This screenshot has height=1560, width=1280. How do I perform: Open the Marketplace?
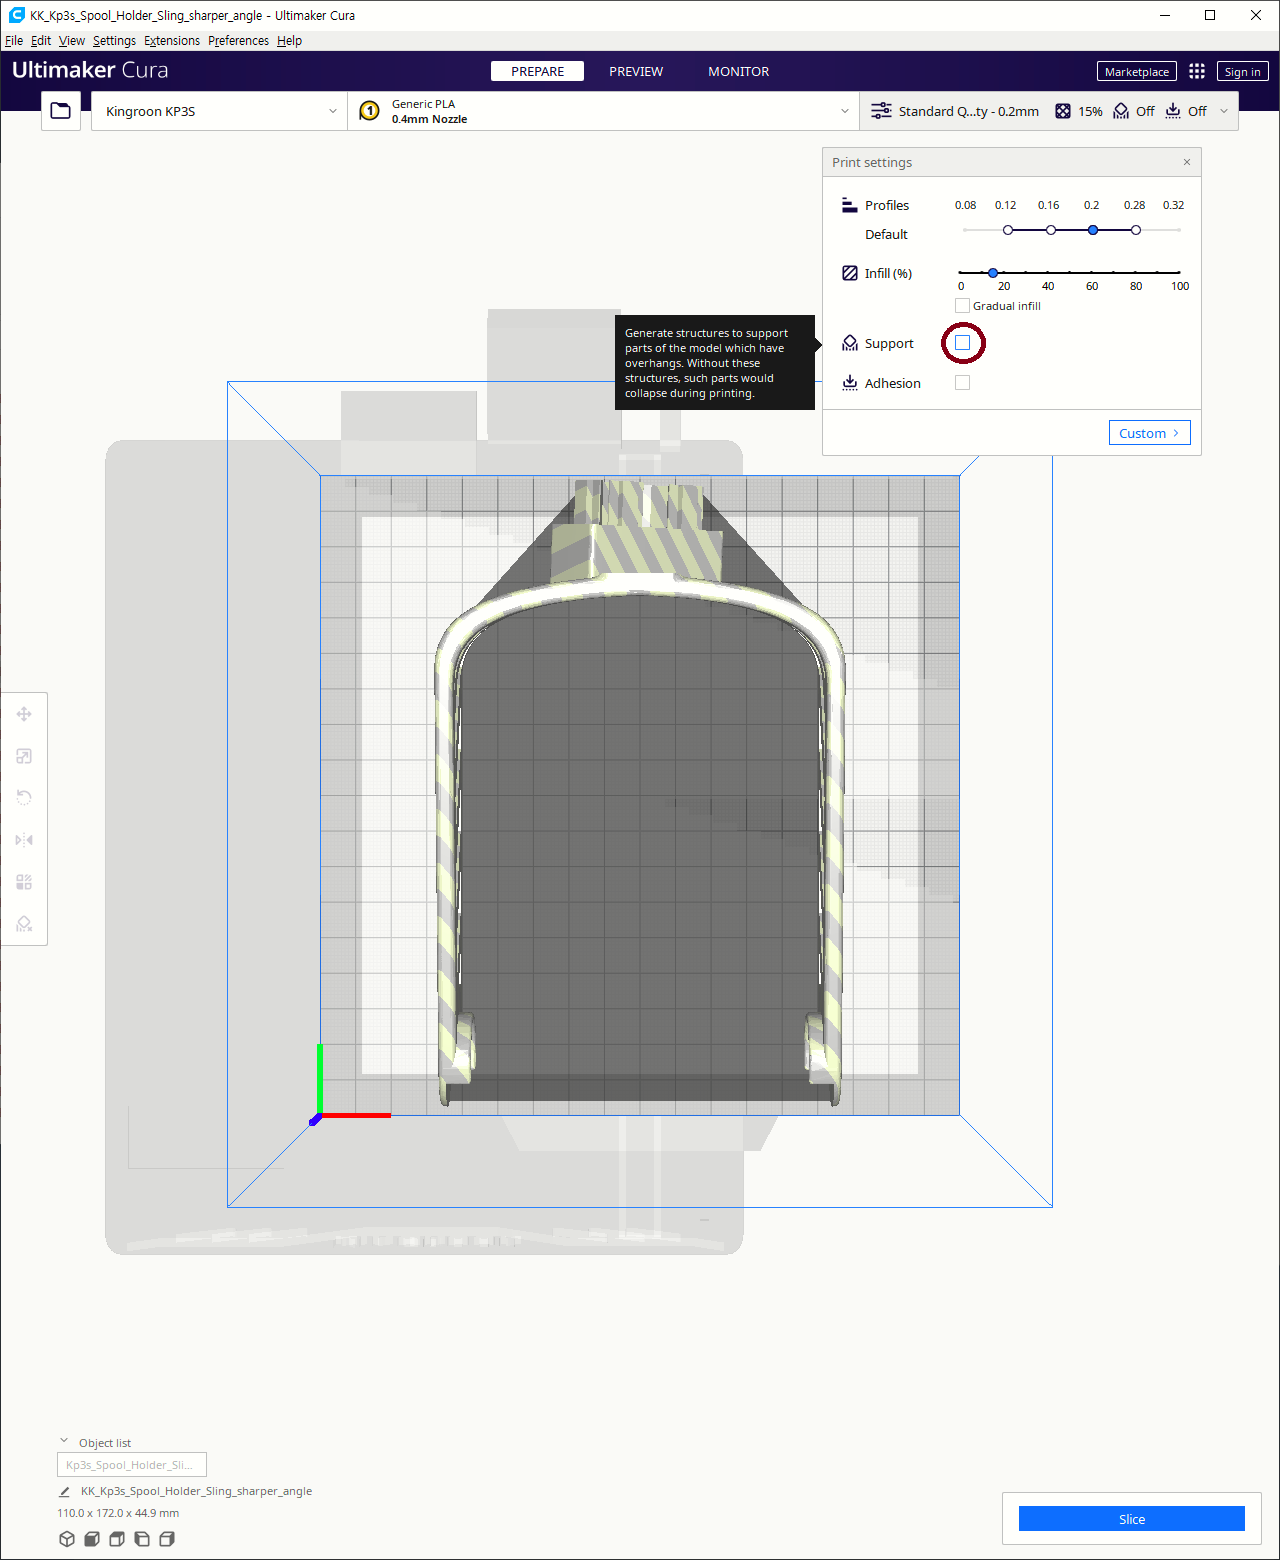[x=1137, y=71]
